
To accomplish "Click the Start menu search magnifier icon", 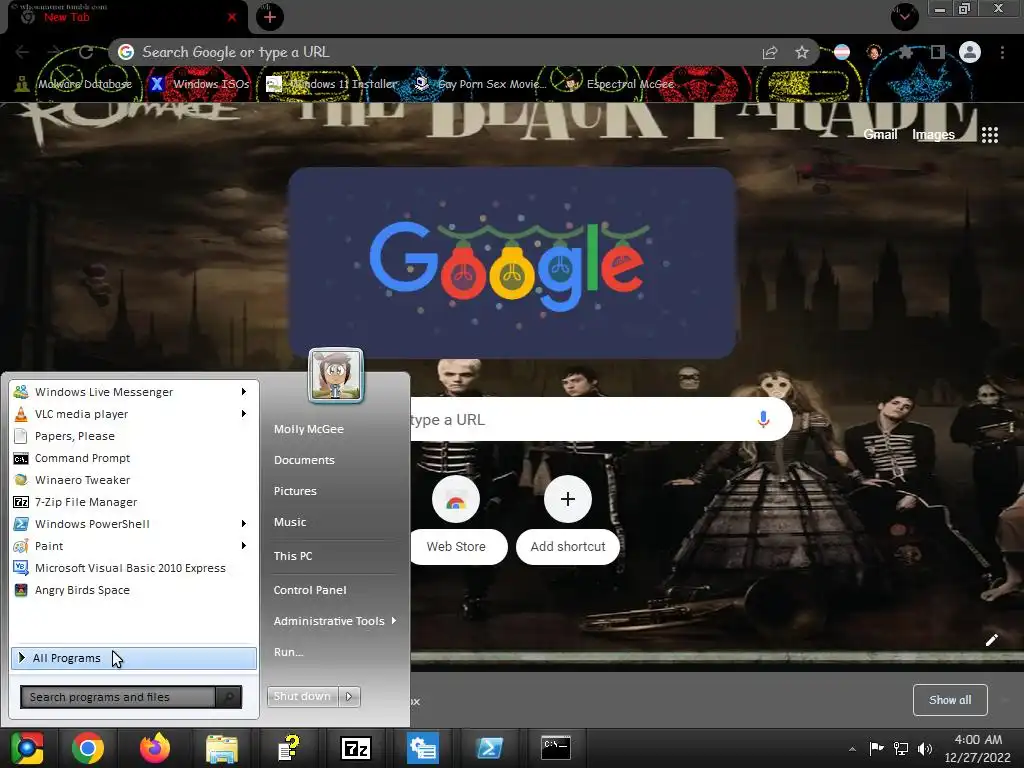I will coord(229,697).
